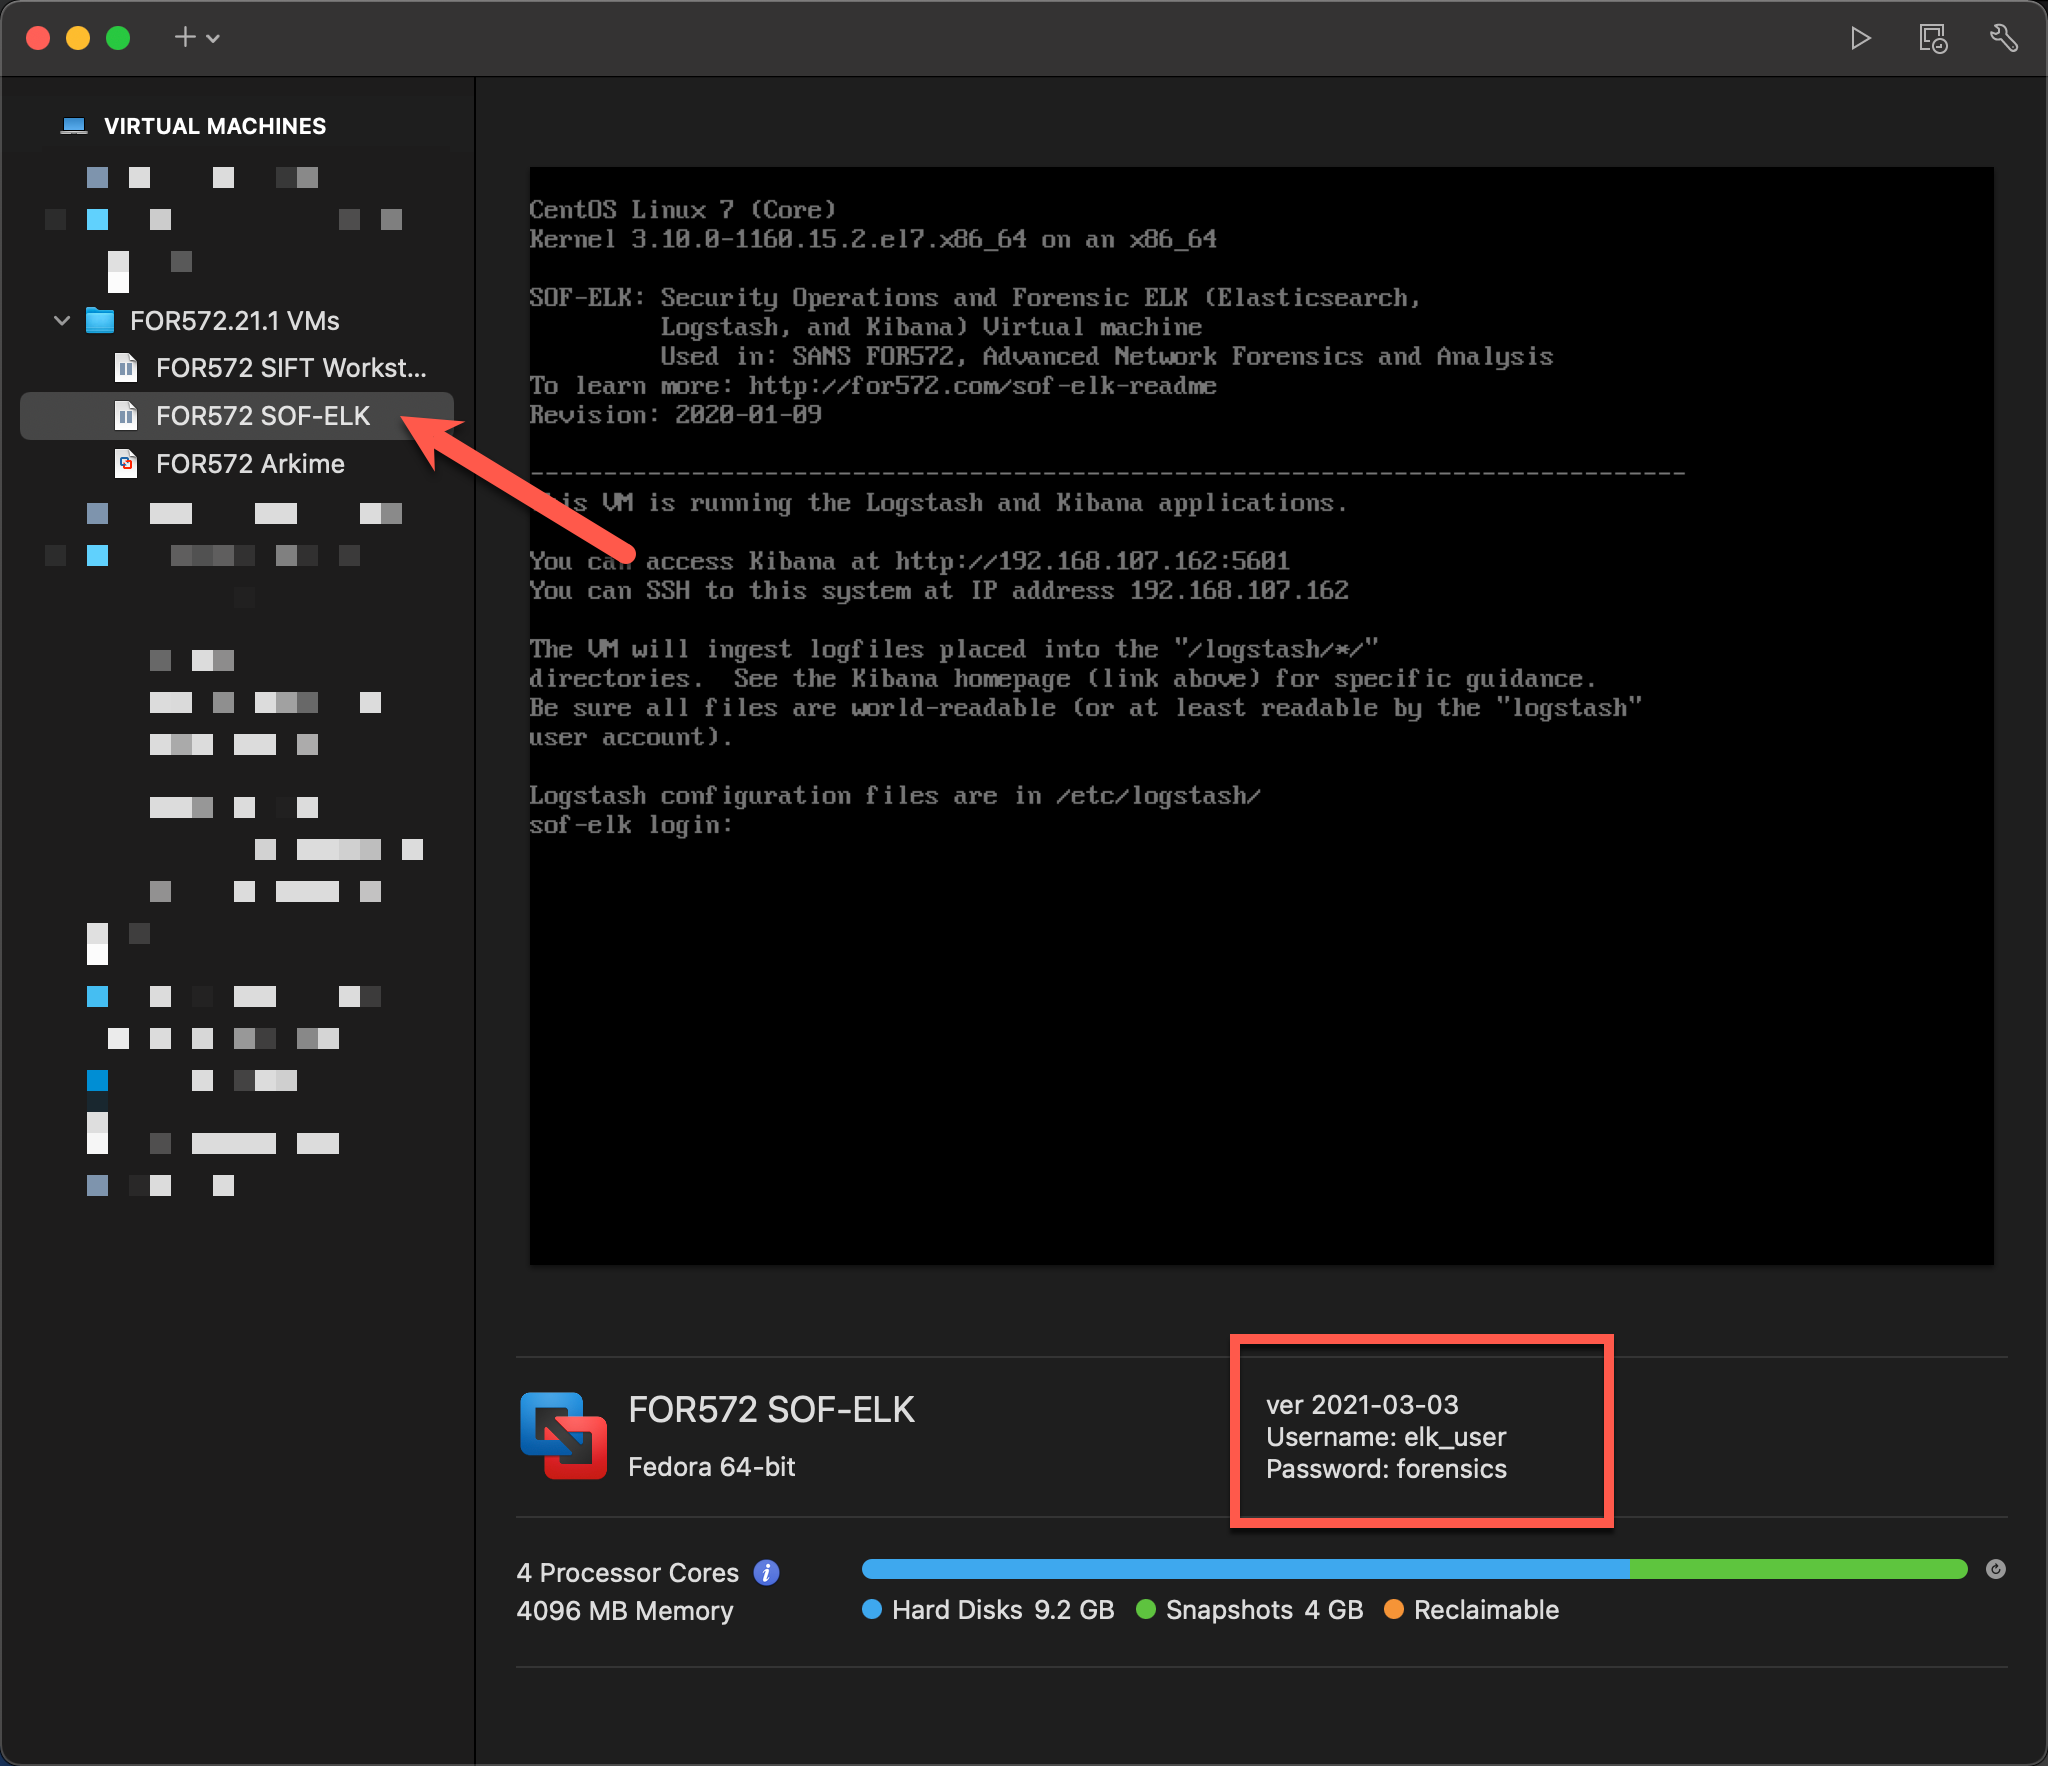Viewport: 2048px width, 1766px height.
Task: Click the Processor Cores info icon
Action: [766, 1573]
